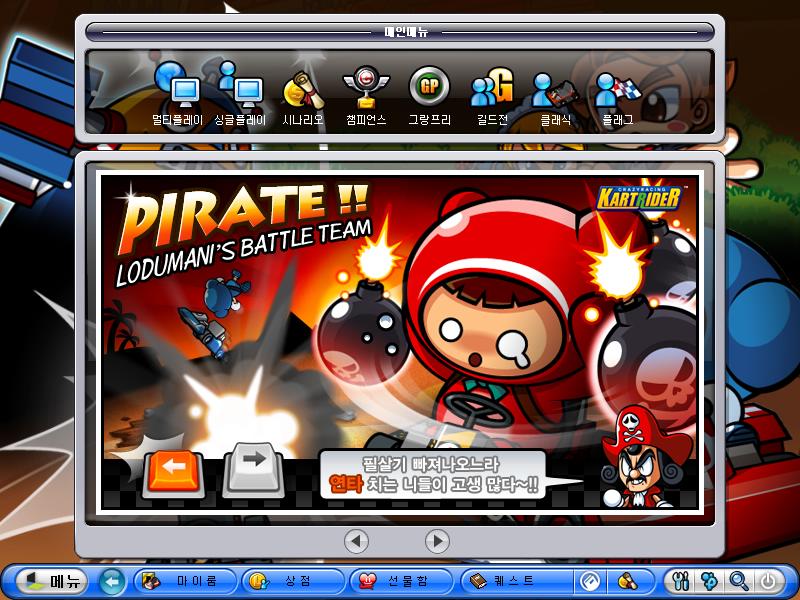Viewport: 800px width, 600px height.
Task: Open the 퀘스트 quest list
Action: (x=512, y=581)
